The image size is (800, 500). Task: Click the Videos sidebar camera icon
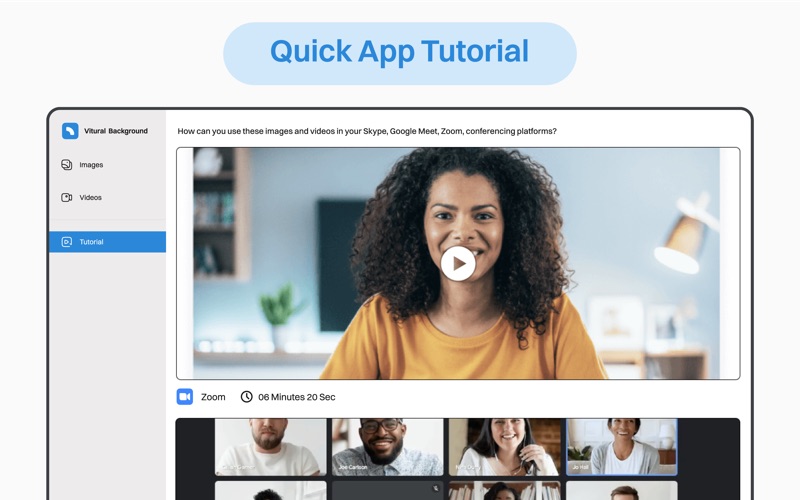pos(67,197)
